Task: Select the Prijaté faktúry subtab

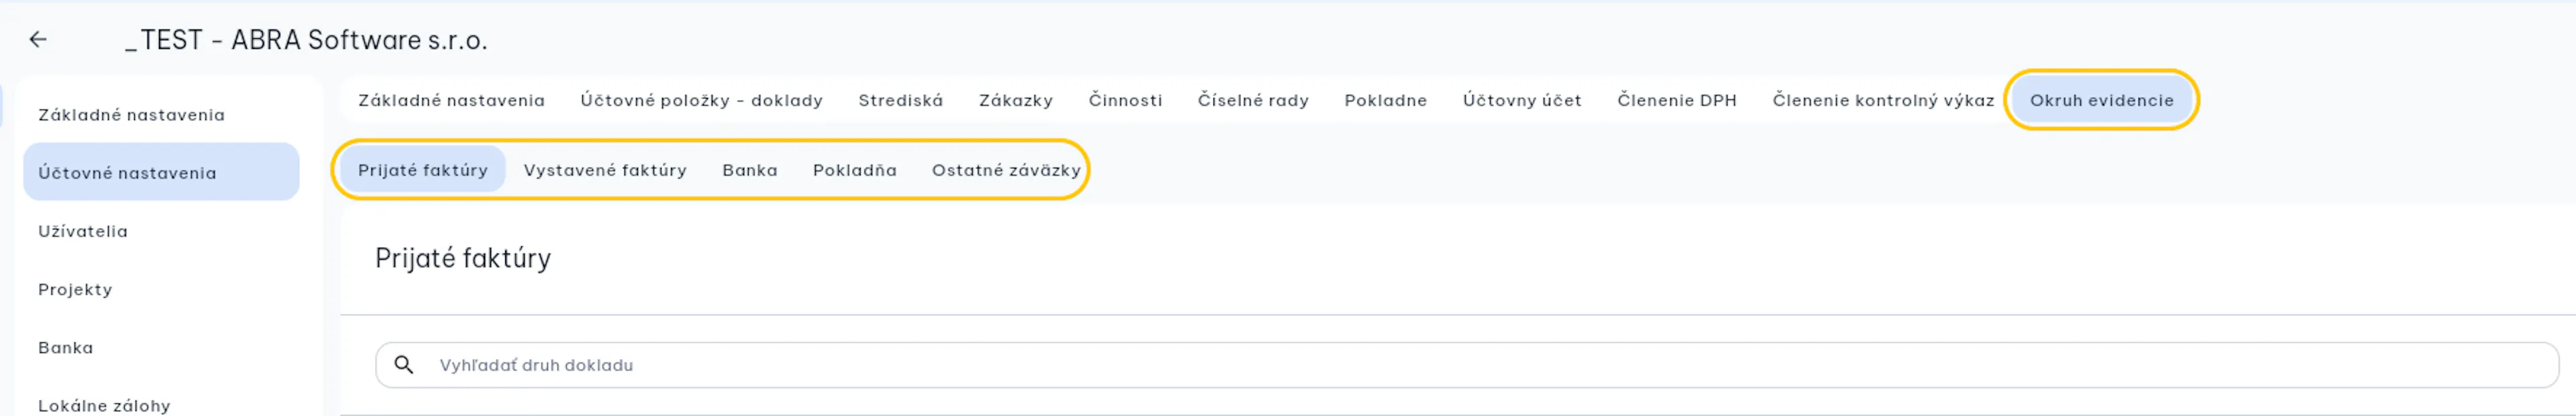Action: 423,170
